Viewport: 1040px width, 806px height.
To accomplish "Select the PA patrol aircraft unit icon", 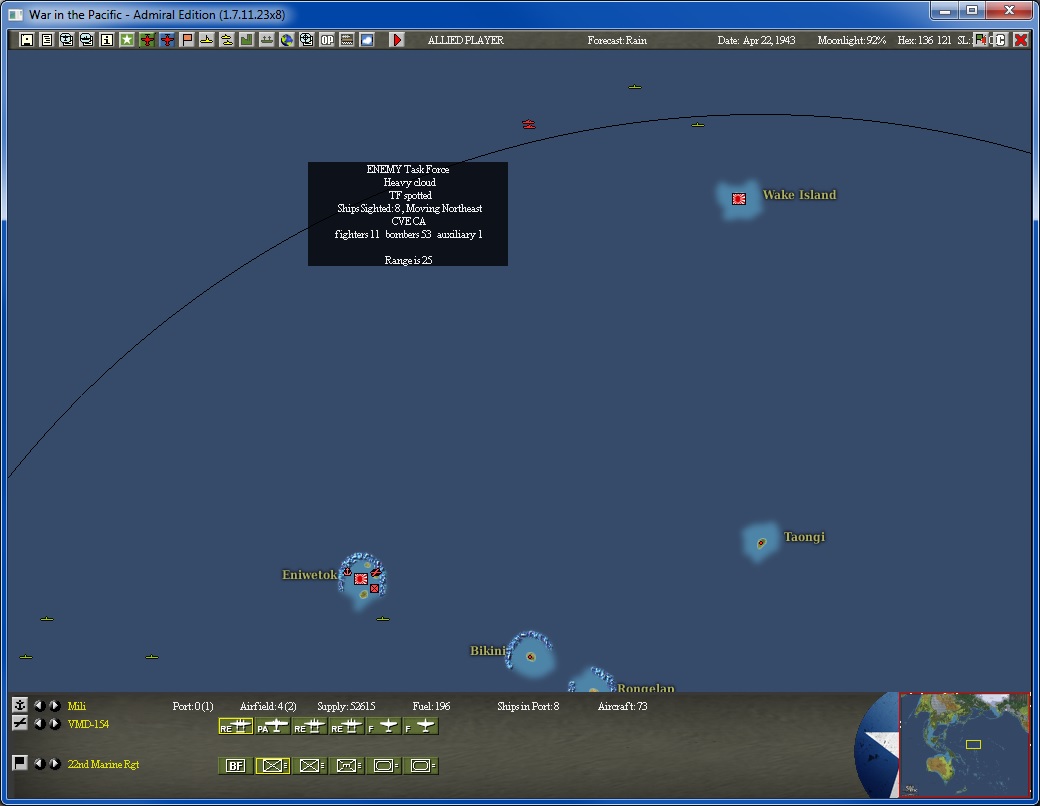I will (x=273, y=726).
